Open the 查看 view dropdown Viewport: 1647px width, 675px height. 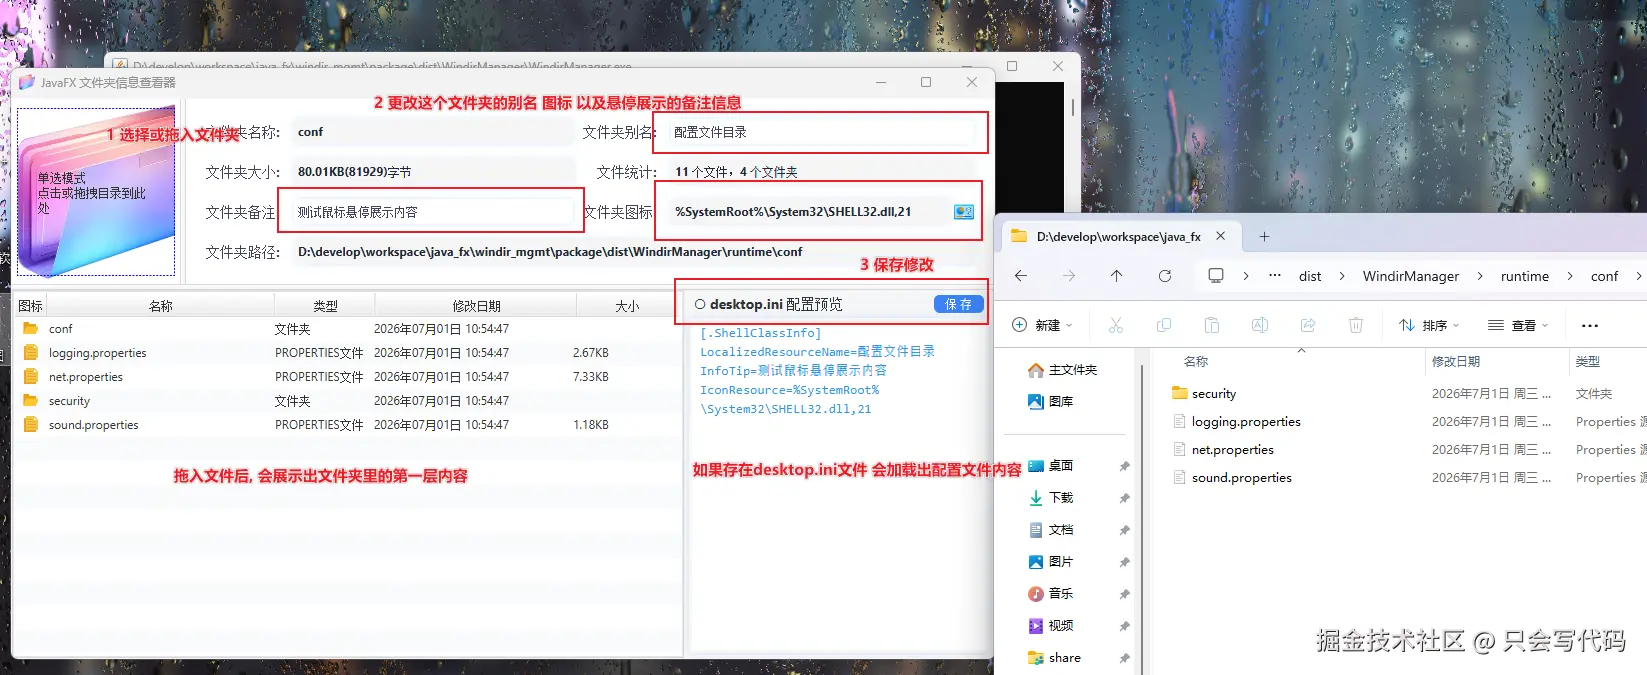click(1518, 325)
